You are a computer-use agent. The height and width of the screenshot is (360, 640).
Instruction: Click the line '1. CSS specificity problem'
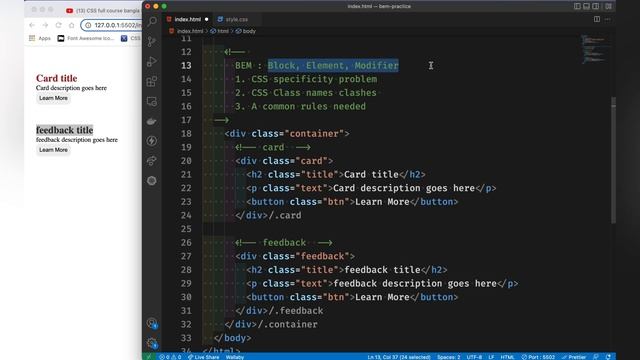[306, 79]
